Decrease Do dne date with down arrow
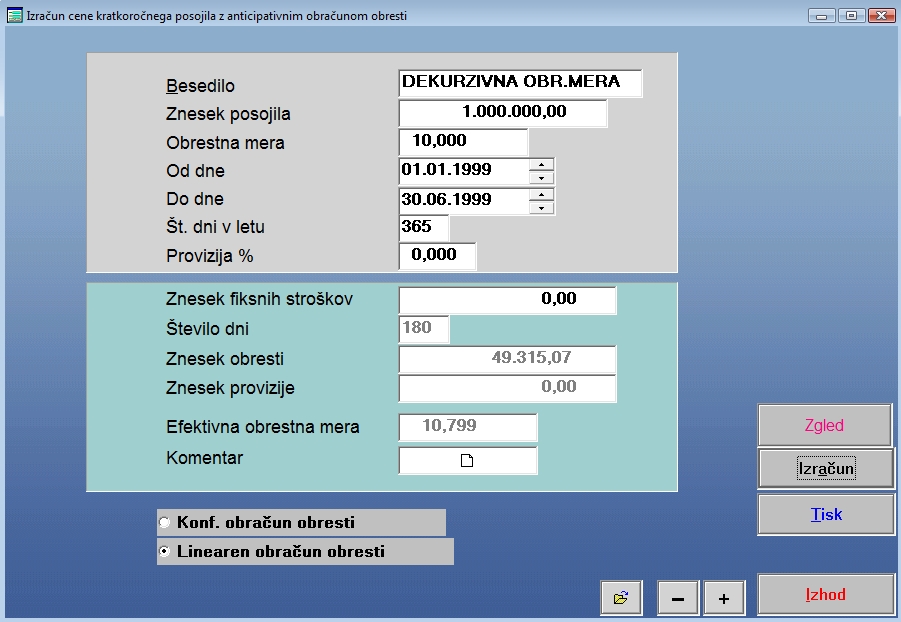The image size is (901, 622). [x=541, y=207]
